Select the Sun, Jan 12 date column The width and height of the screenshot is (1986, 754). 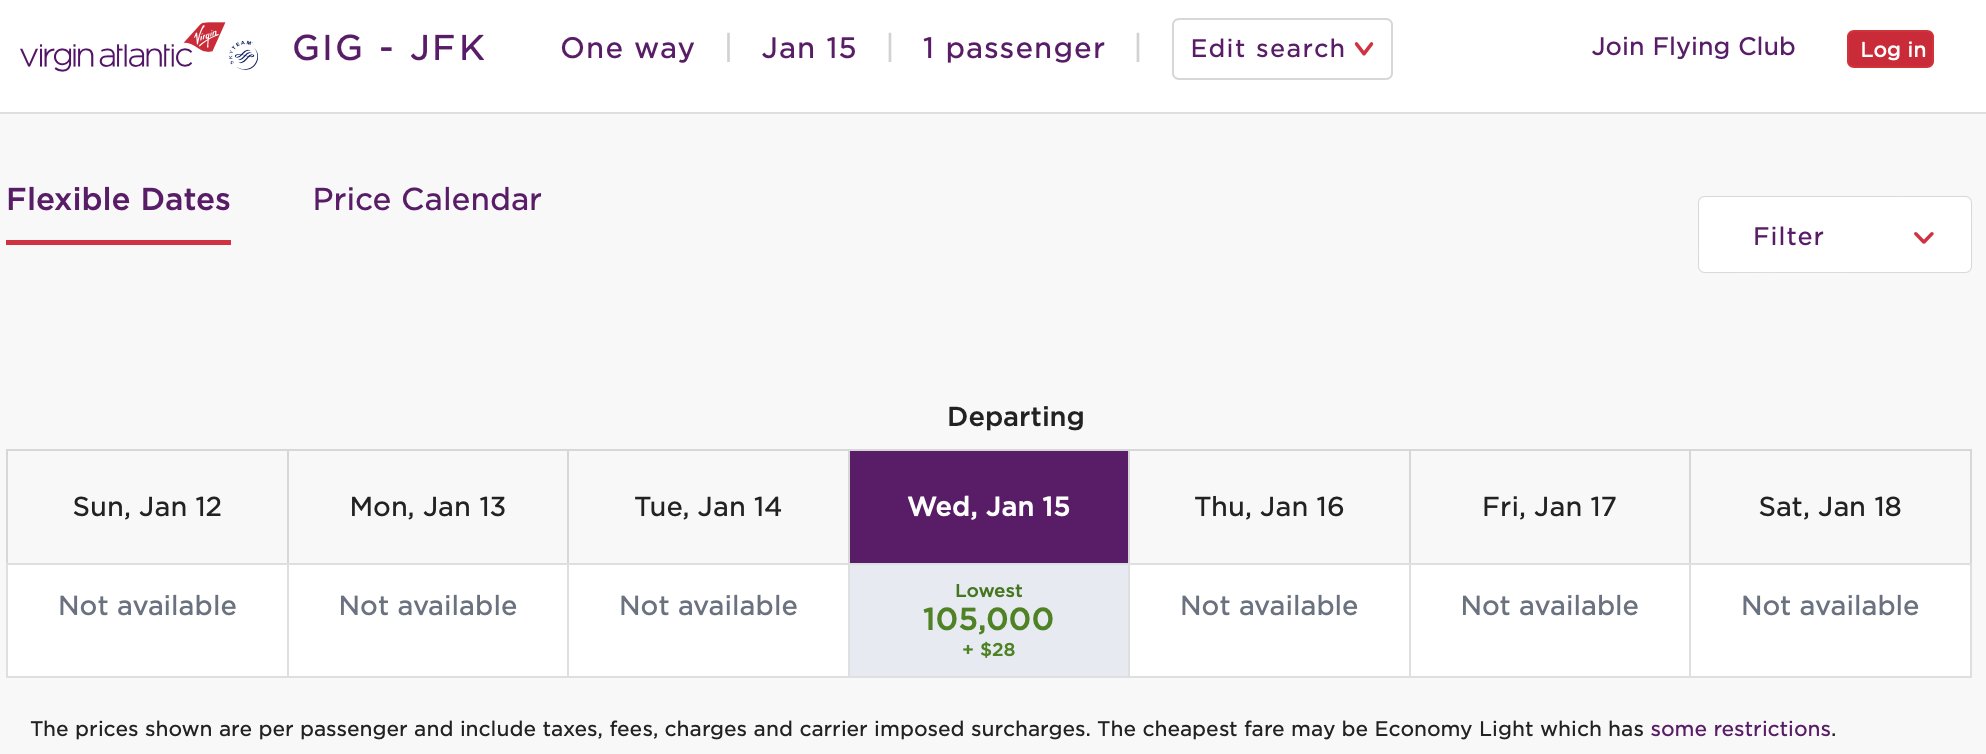[x=147, y=507]
